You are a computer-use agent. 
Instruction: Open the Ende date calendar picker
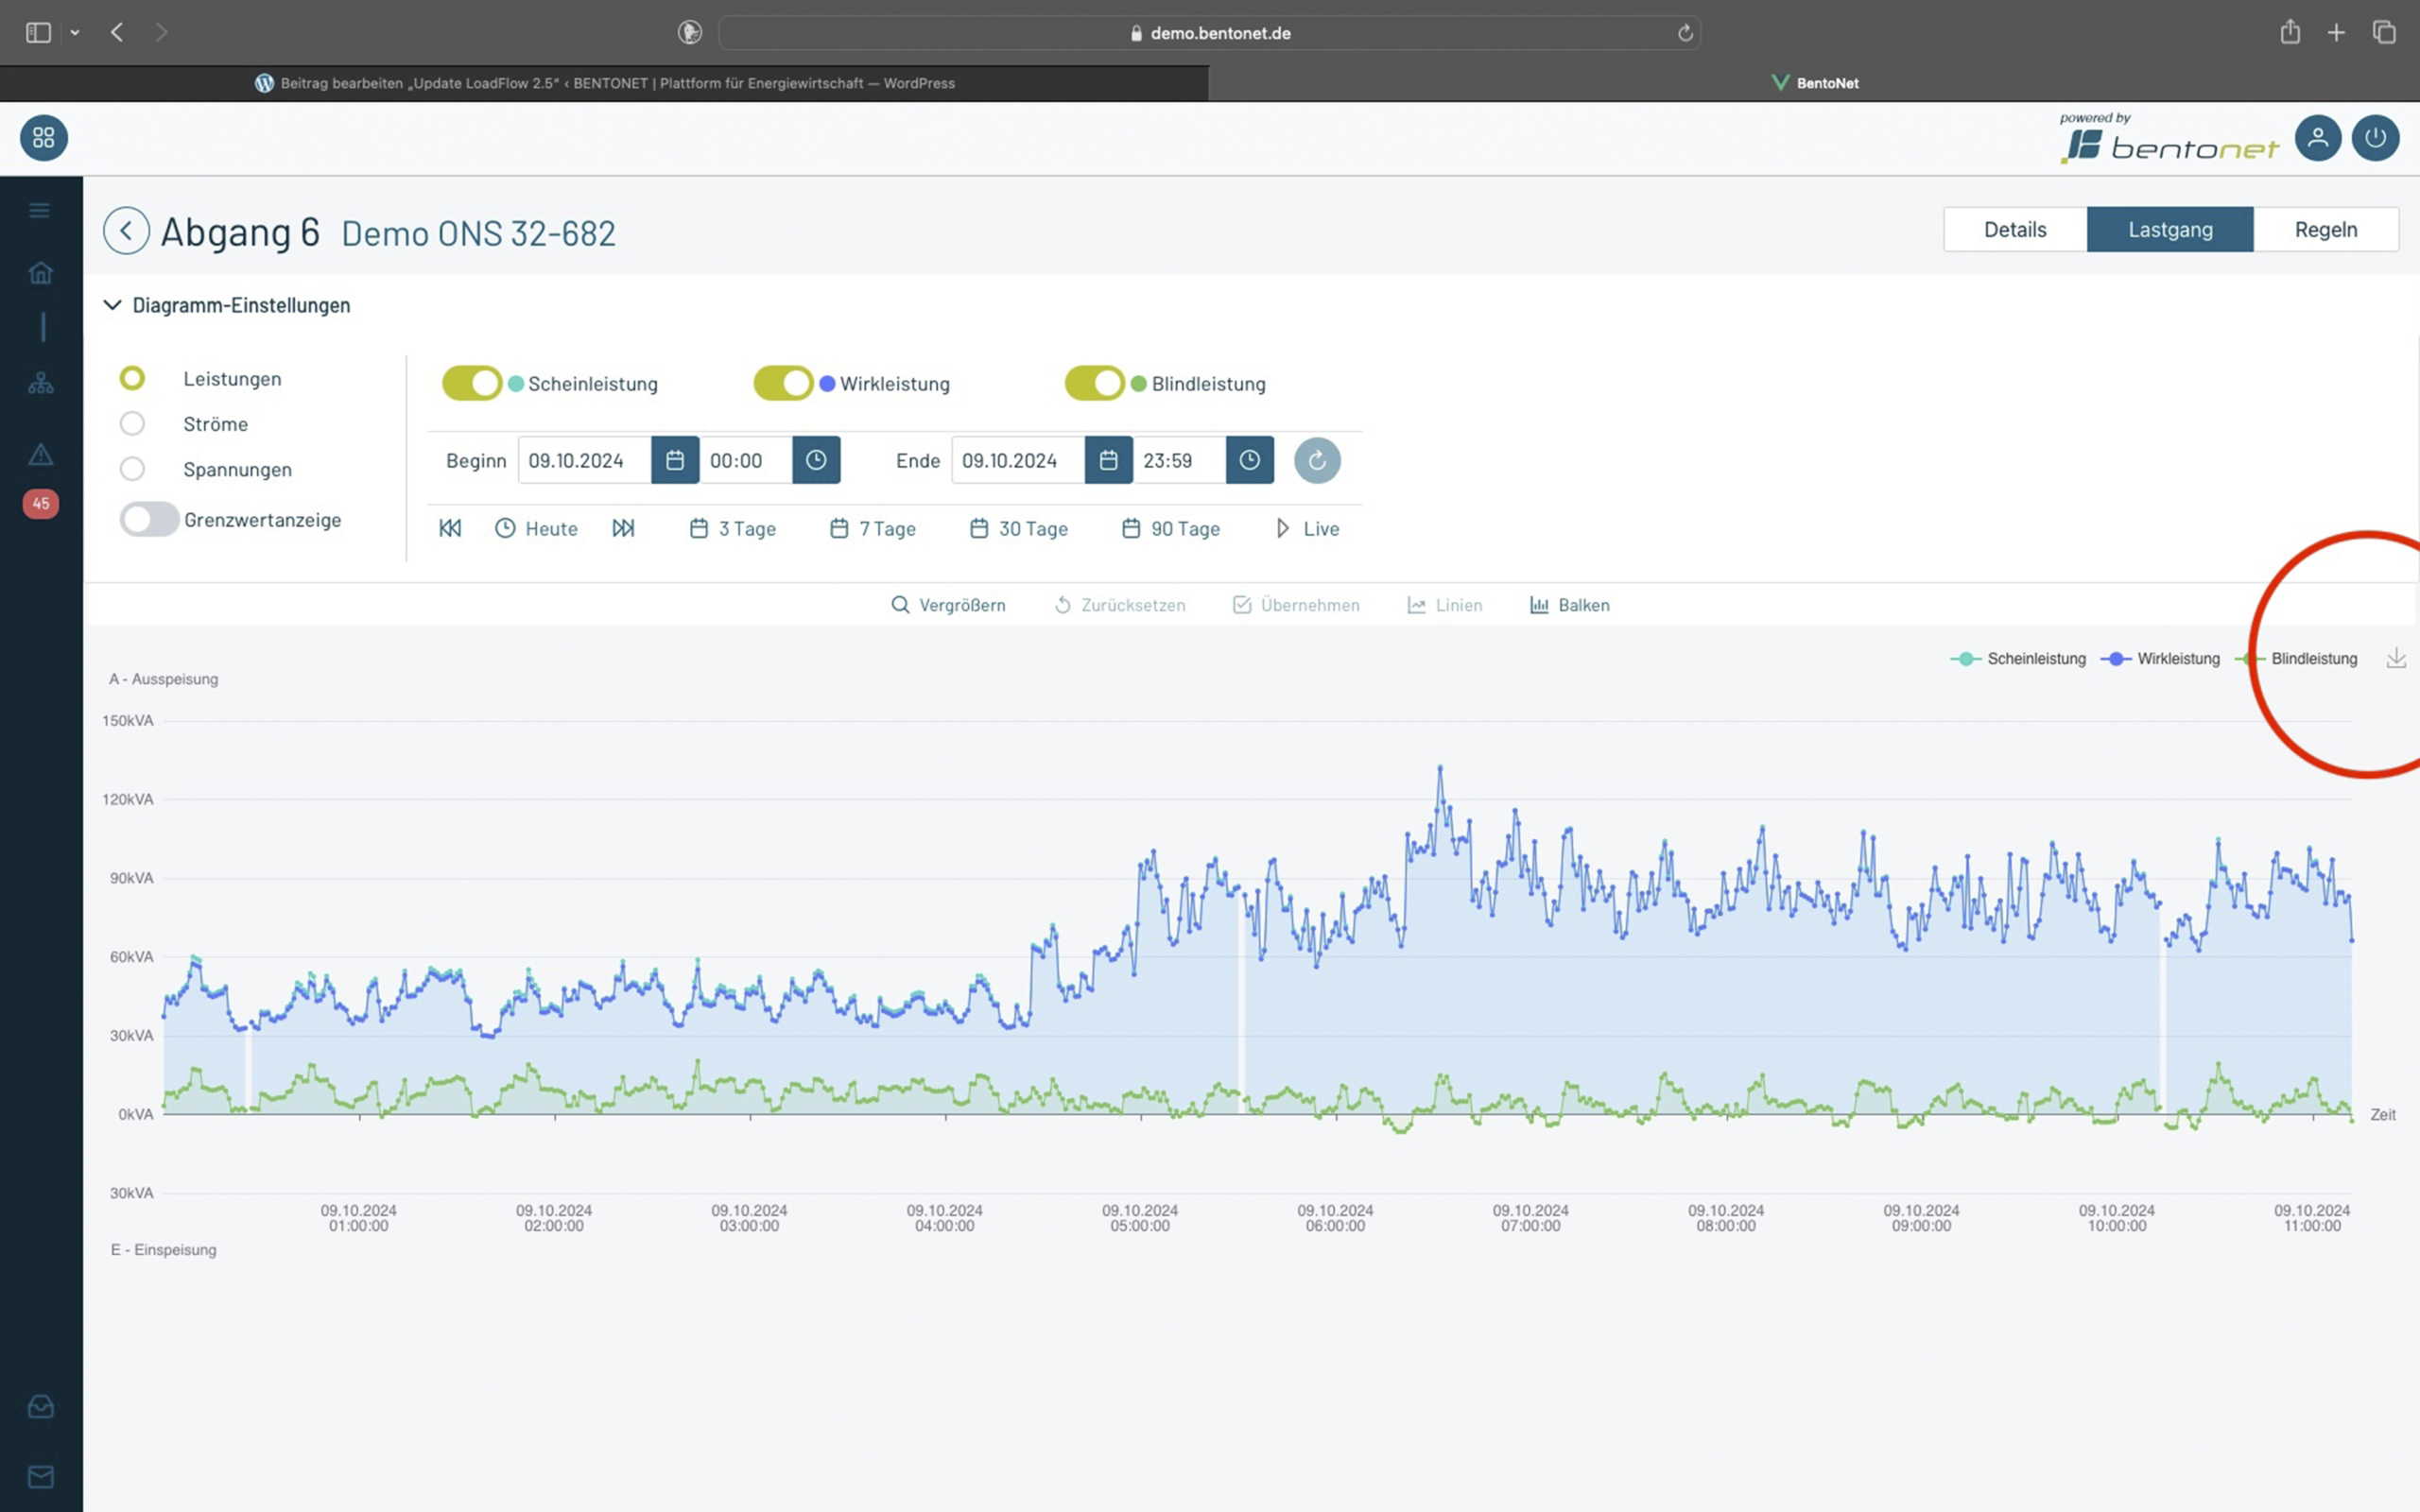(x=1108, y=460)
